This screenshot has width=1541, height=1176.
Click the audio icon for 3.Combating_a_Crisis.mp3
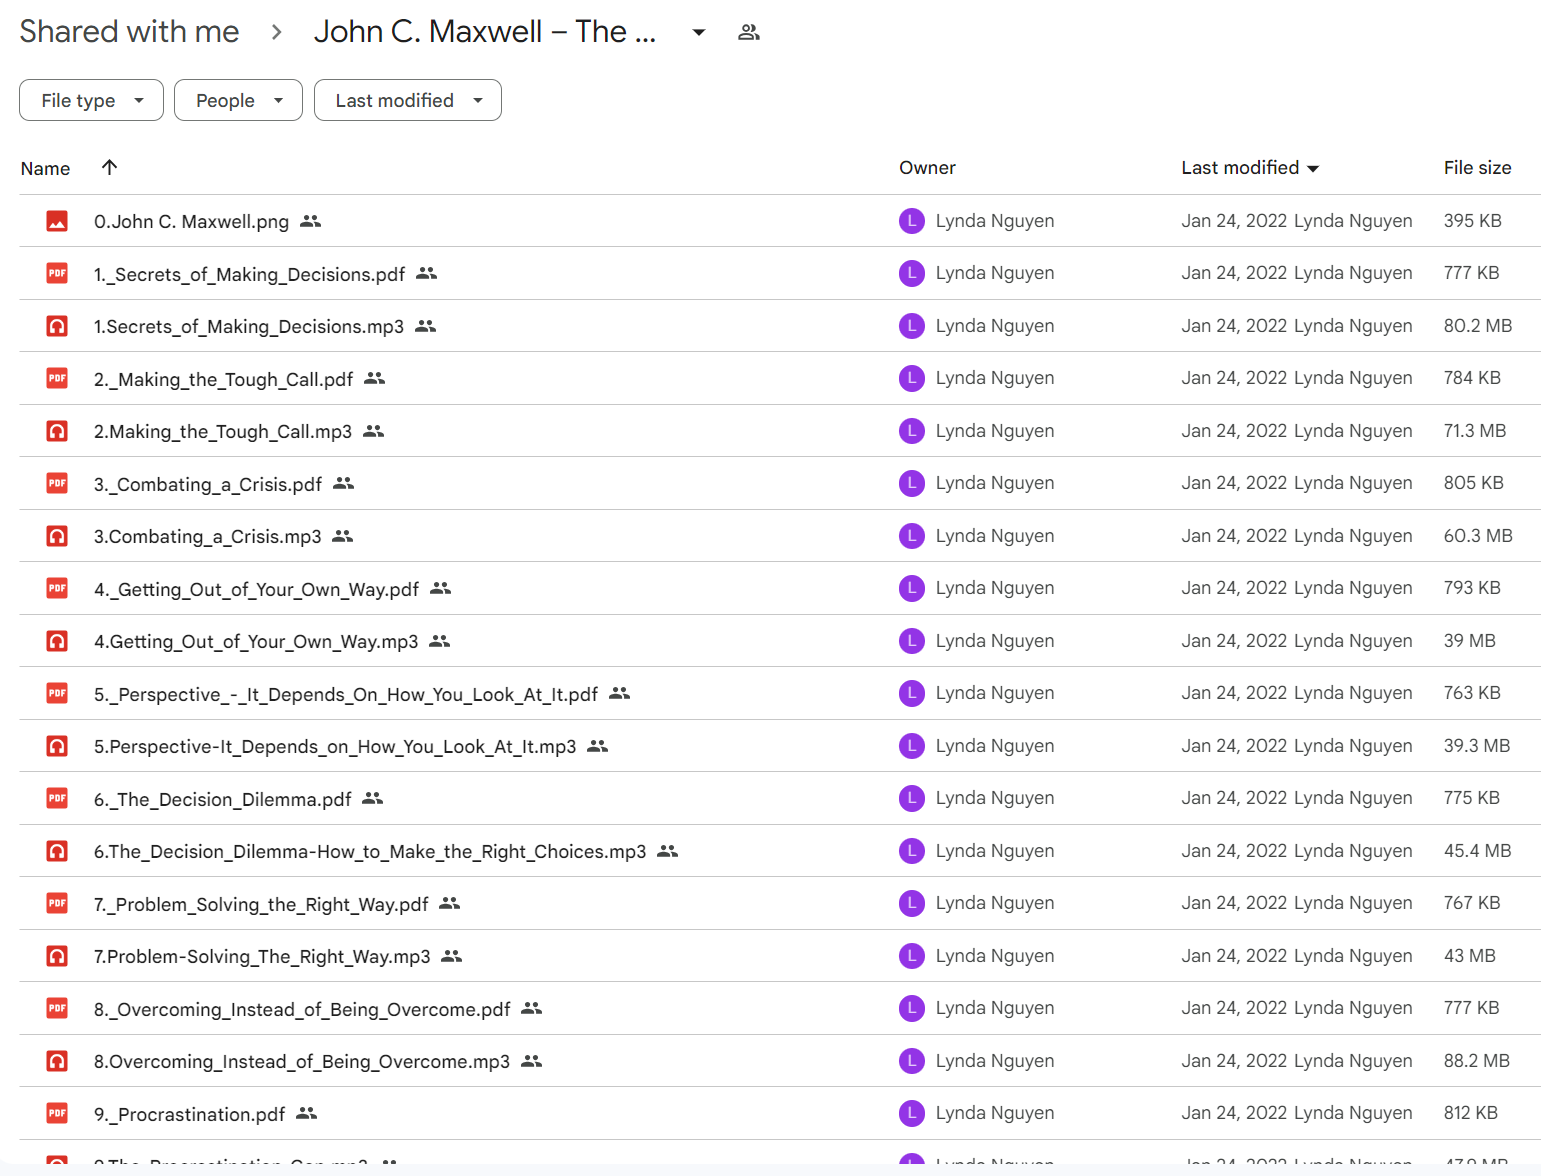[x=57, y=536]
